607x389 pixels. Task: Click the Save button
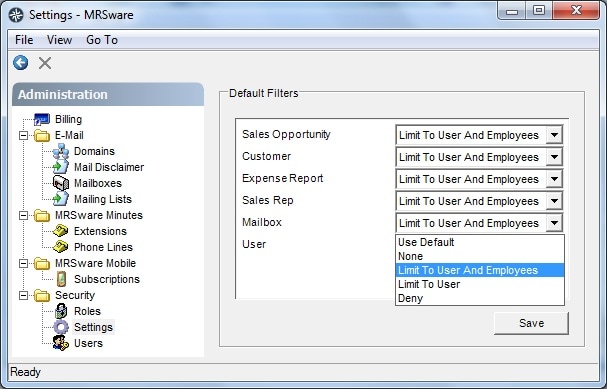click(x=531, y=323)
